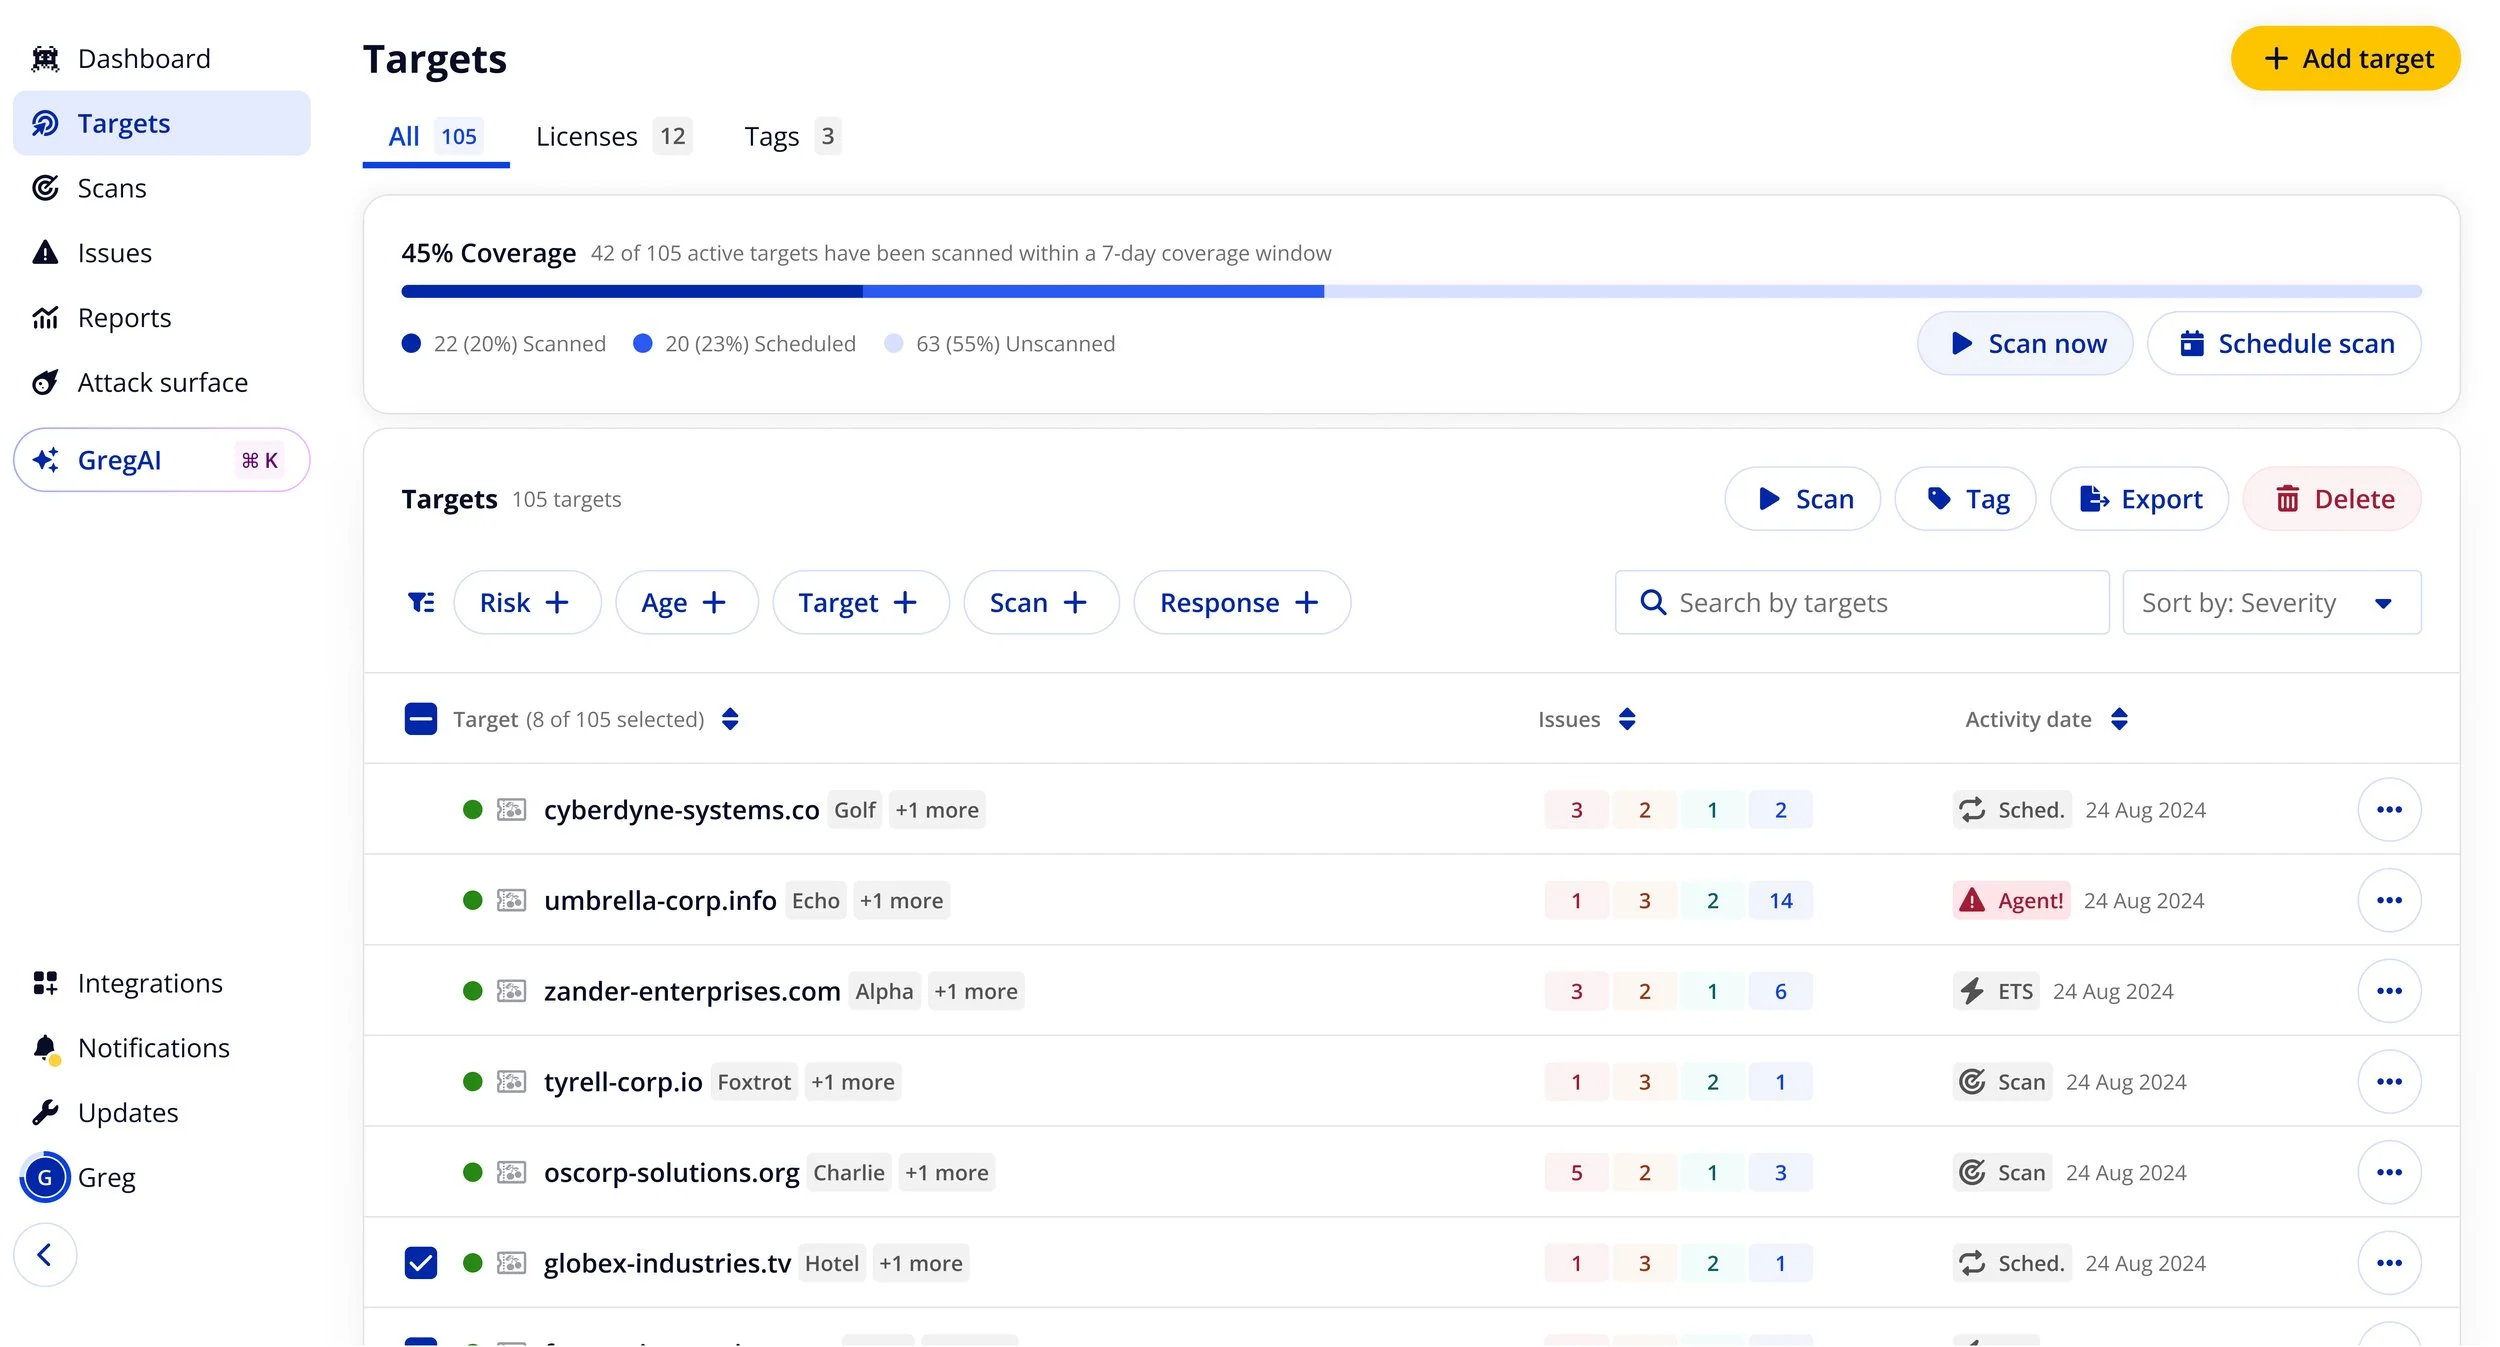Click the coverage progress bar
Image resolution: width=2500 pixels, height=1347 pixels.
point(1400,291)
